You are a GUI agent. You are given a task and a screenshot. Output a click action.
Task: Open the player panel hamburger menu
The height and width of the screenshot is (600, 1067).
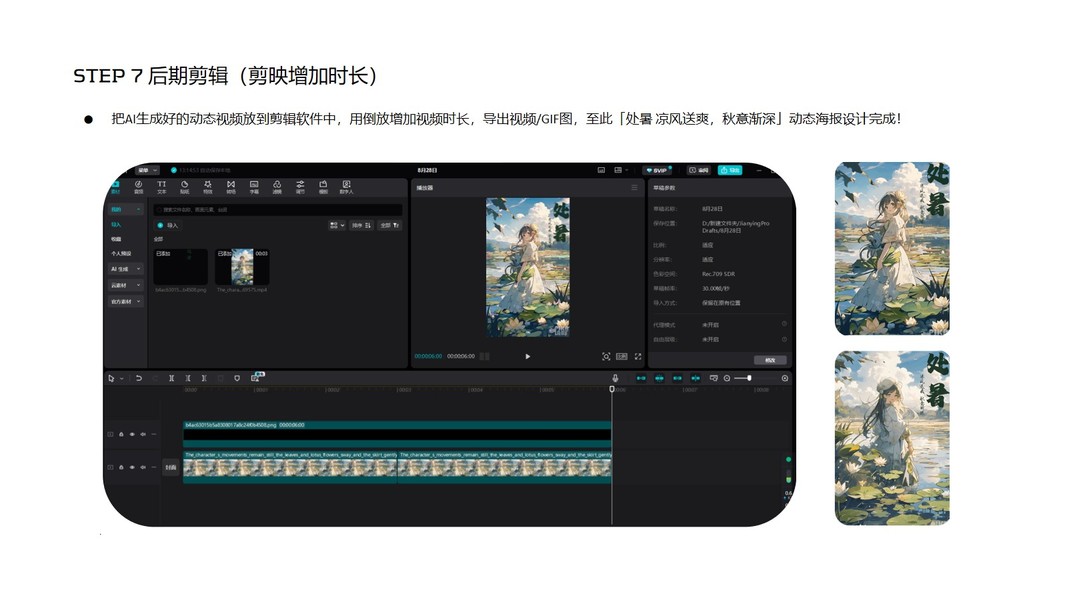(634, 188)
